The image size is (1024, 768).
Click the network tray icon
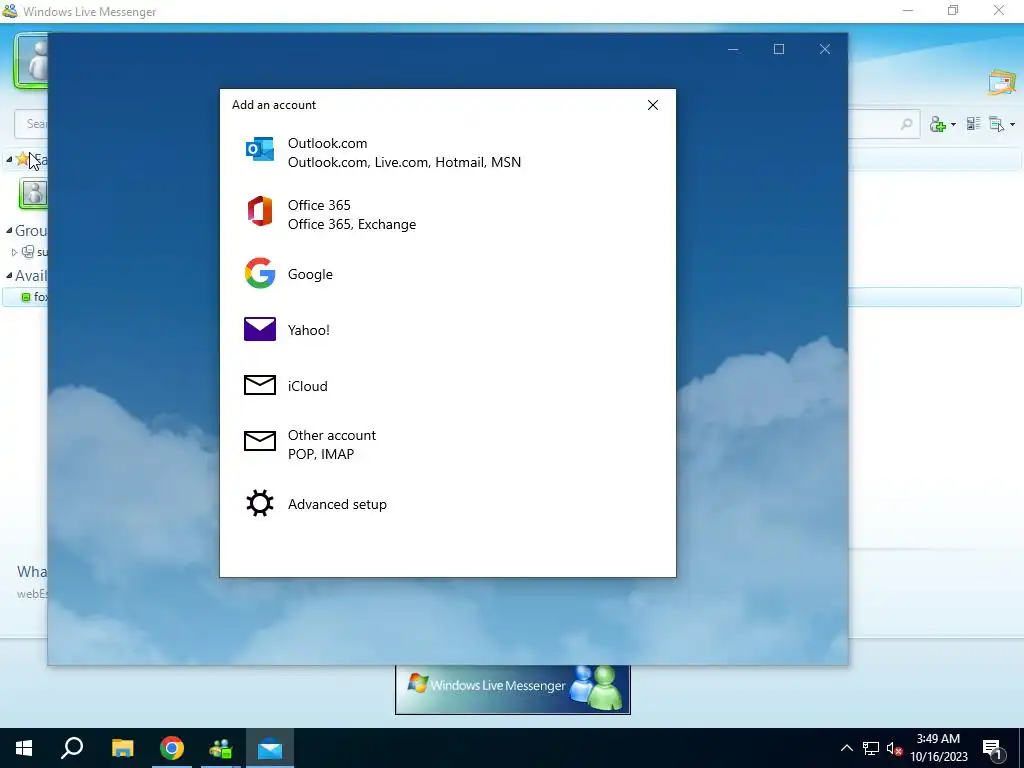pyautogui.click(x=871, y=748)
